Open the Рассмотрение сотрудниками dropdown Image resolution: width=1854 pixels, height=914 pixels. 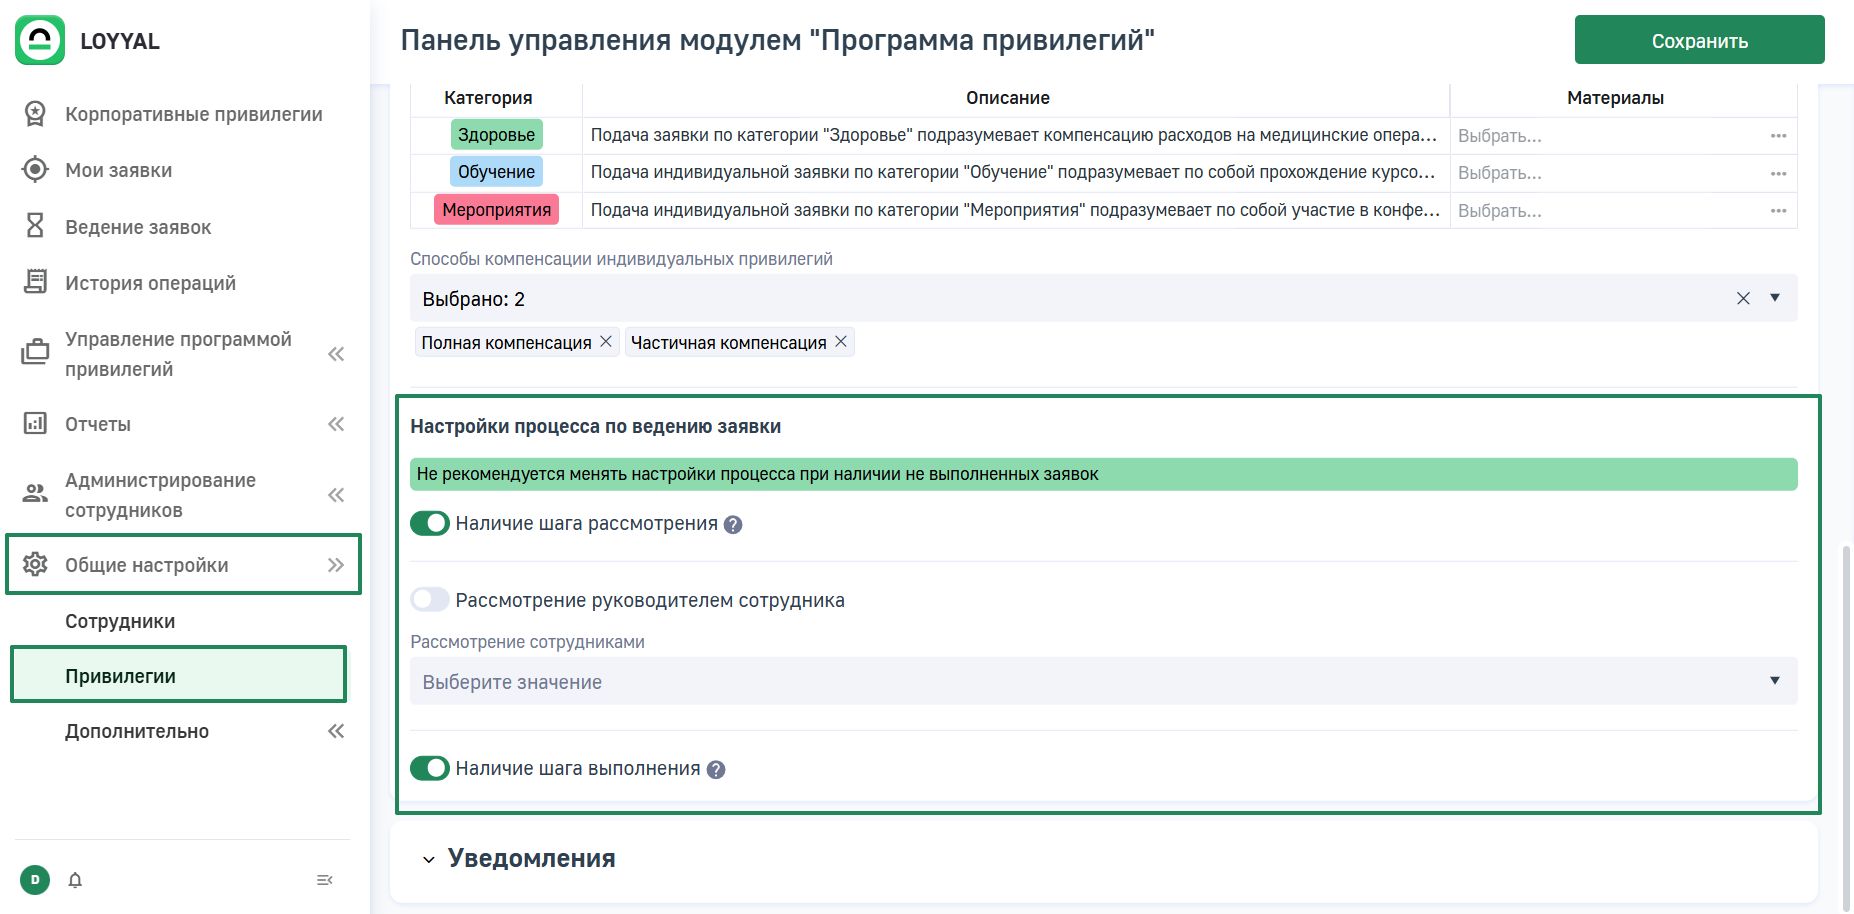(1103, 682)
